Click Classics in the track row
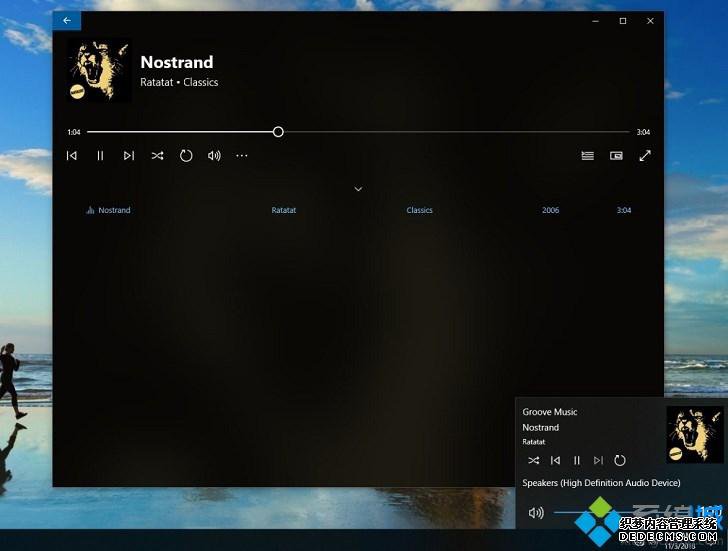 (x=419, y=210)
